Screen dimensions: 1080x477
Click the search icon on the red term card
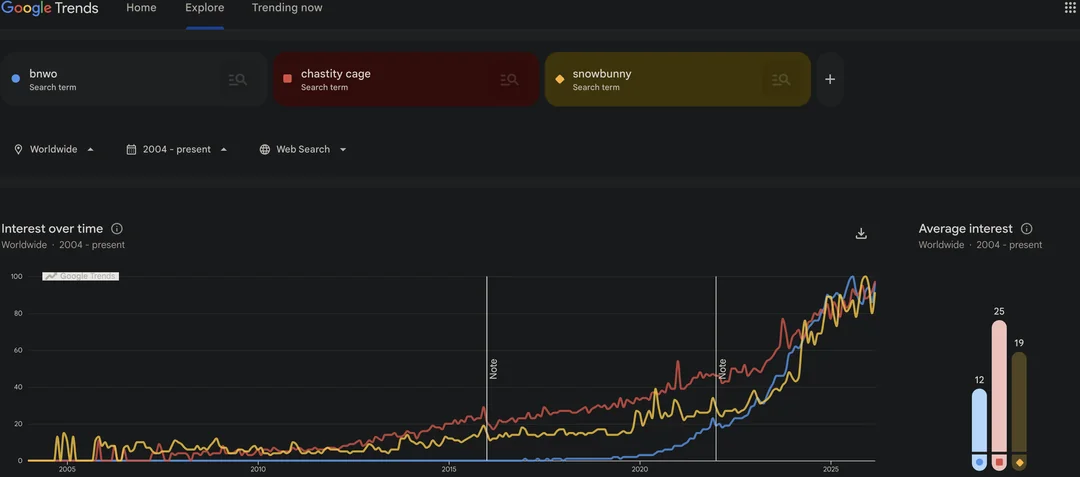point(509,80)
